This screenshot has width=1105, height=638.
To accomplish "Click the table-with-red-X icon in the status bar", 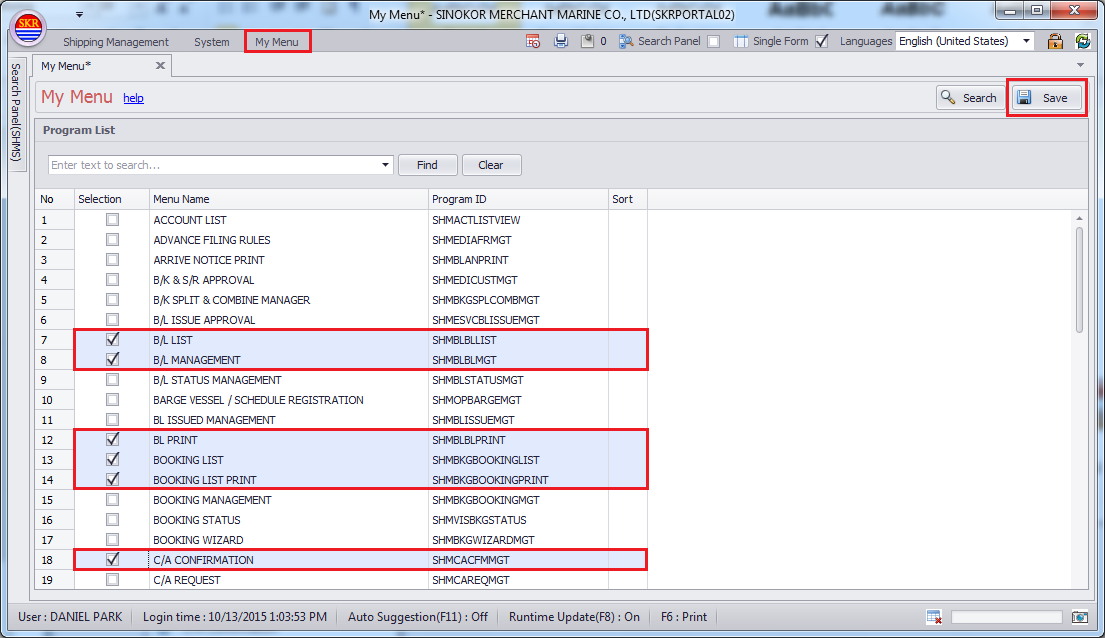I will (x=934, y=617).
